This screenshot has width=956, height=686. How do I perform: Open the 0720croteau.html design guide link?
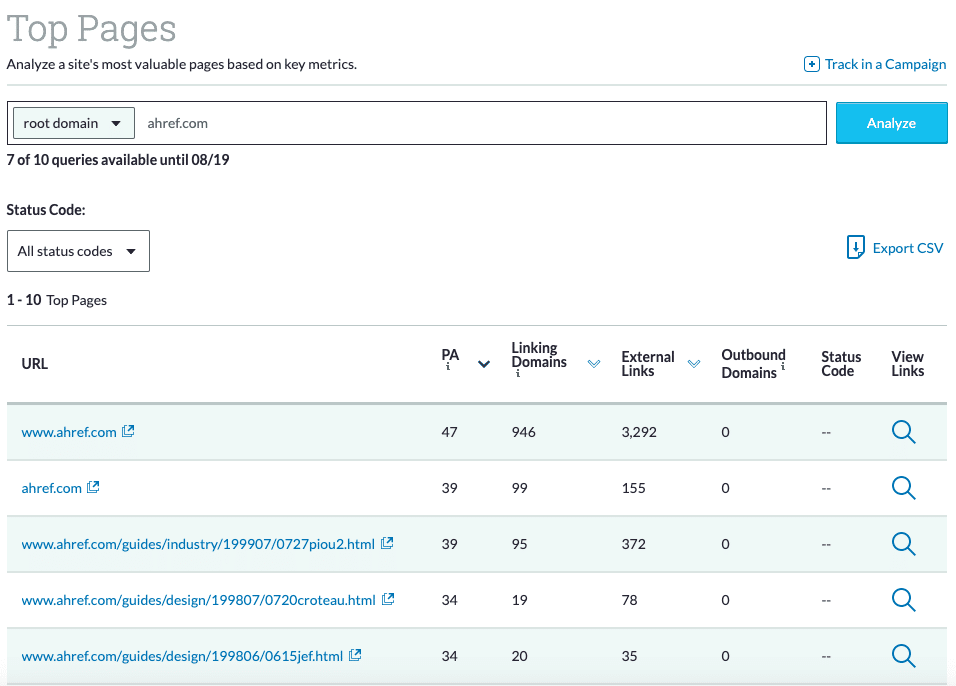tap(199, 601)
